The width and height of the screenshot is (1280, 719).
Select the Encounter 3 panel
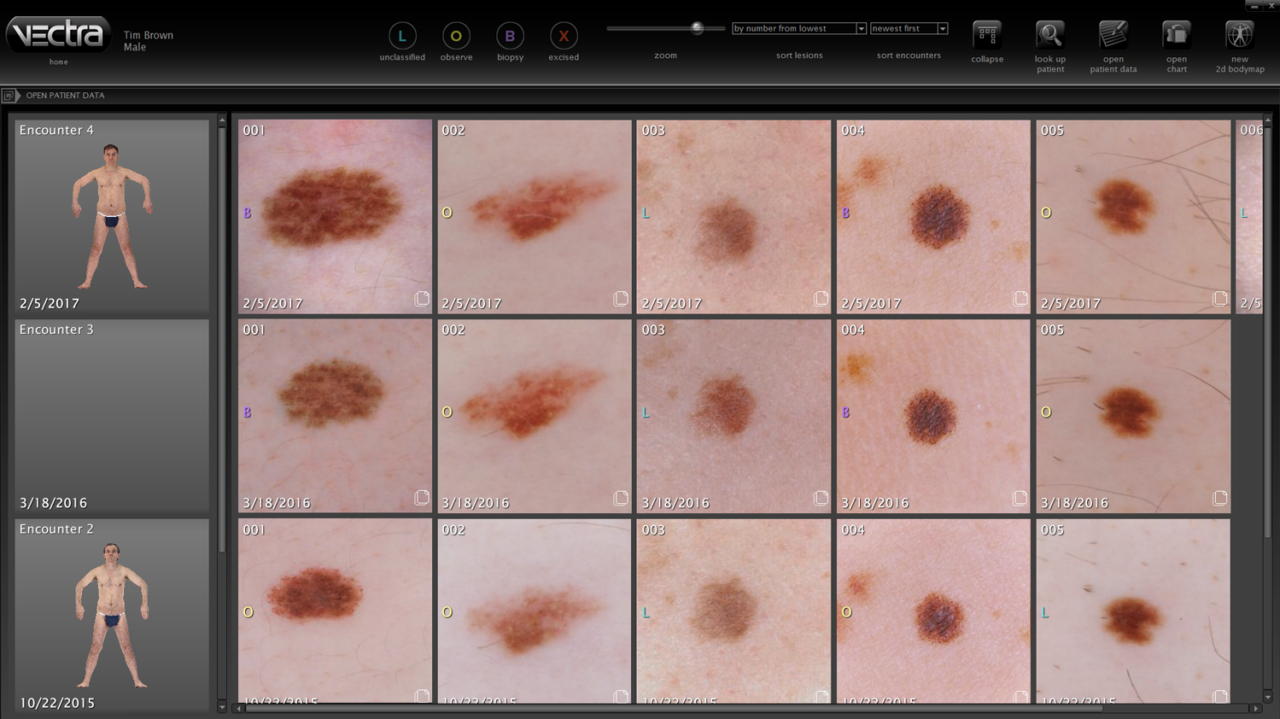(x=111, y=415)
